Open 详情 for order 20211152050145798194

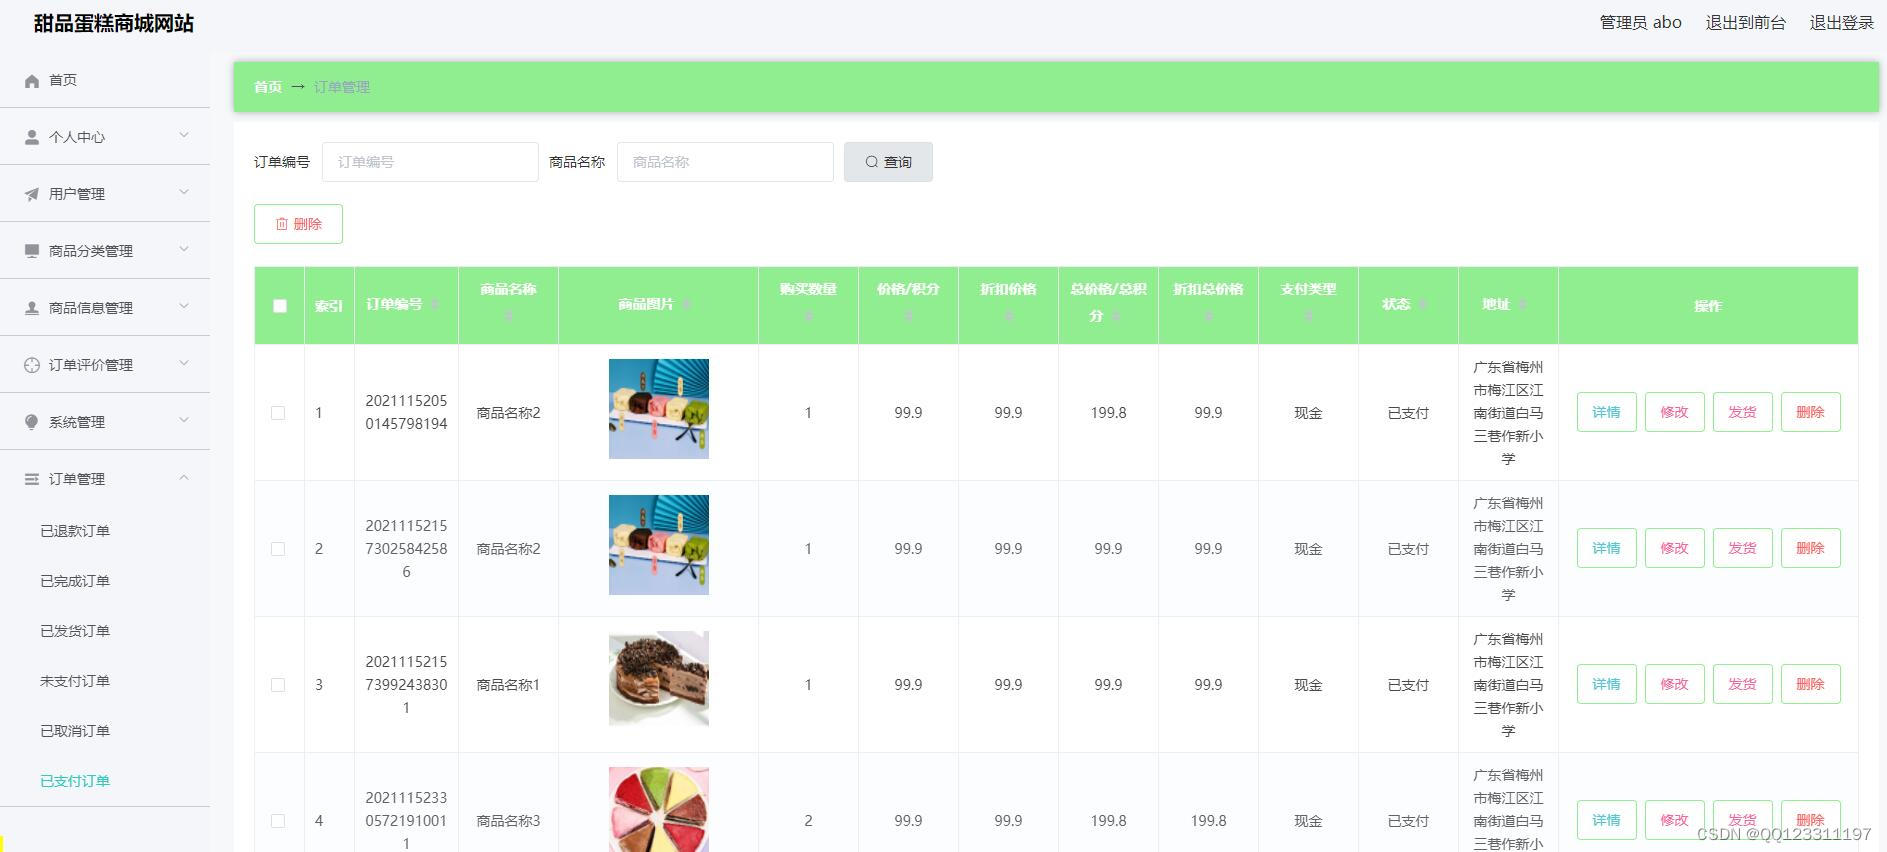pos(1606,412)
